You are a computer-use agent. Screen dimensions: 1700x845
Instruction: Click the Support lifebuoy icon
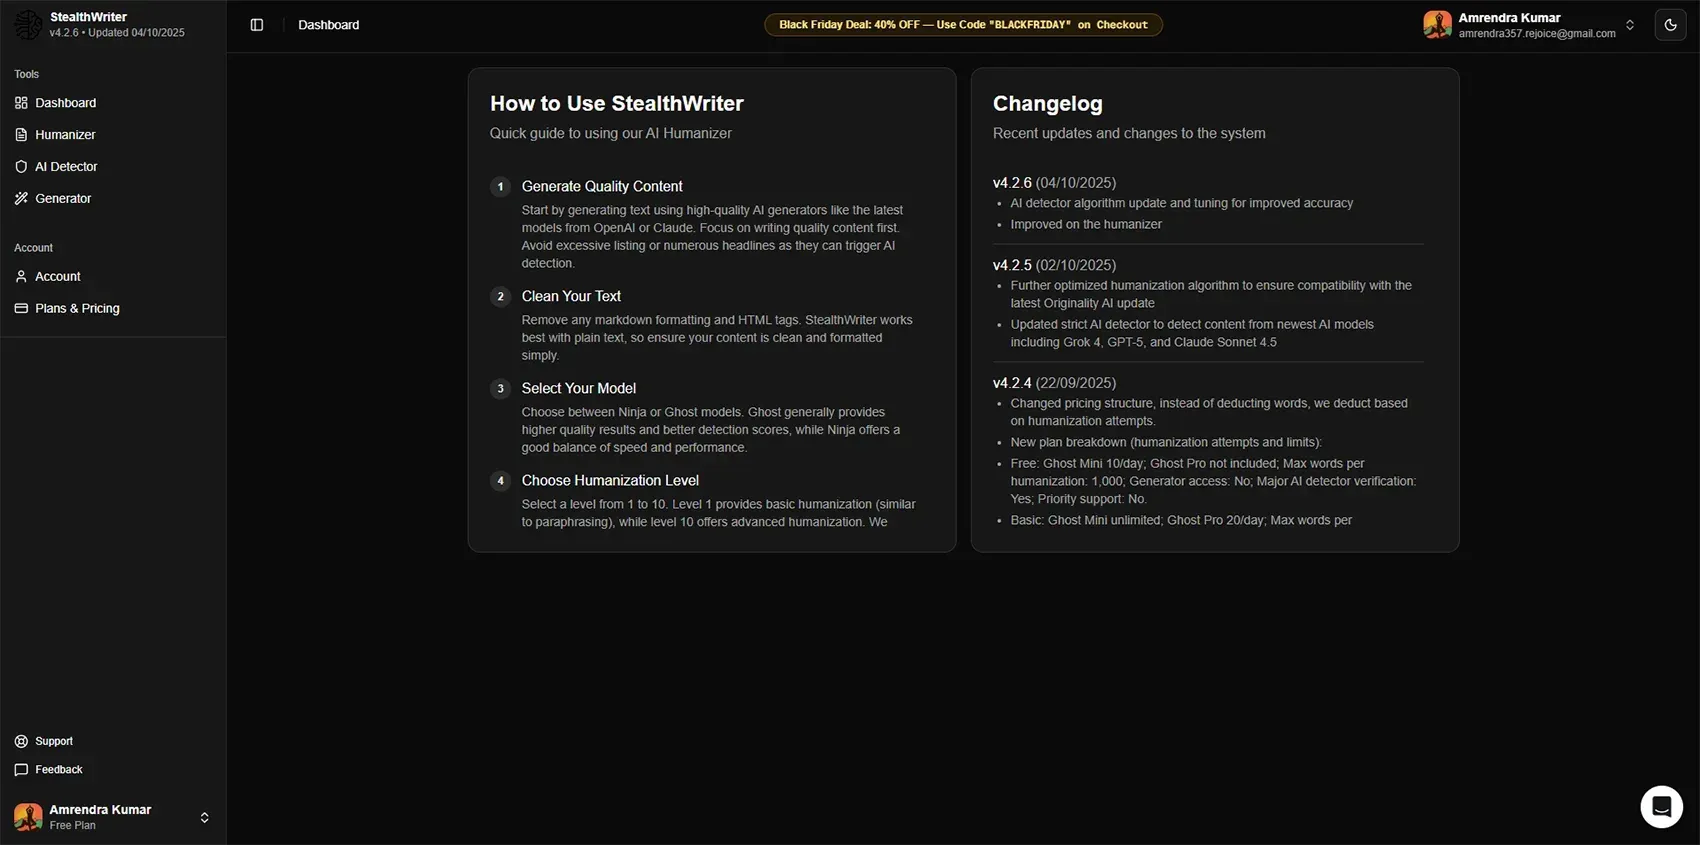coord(21,742)
